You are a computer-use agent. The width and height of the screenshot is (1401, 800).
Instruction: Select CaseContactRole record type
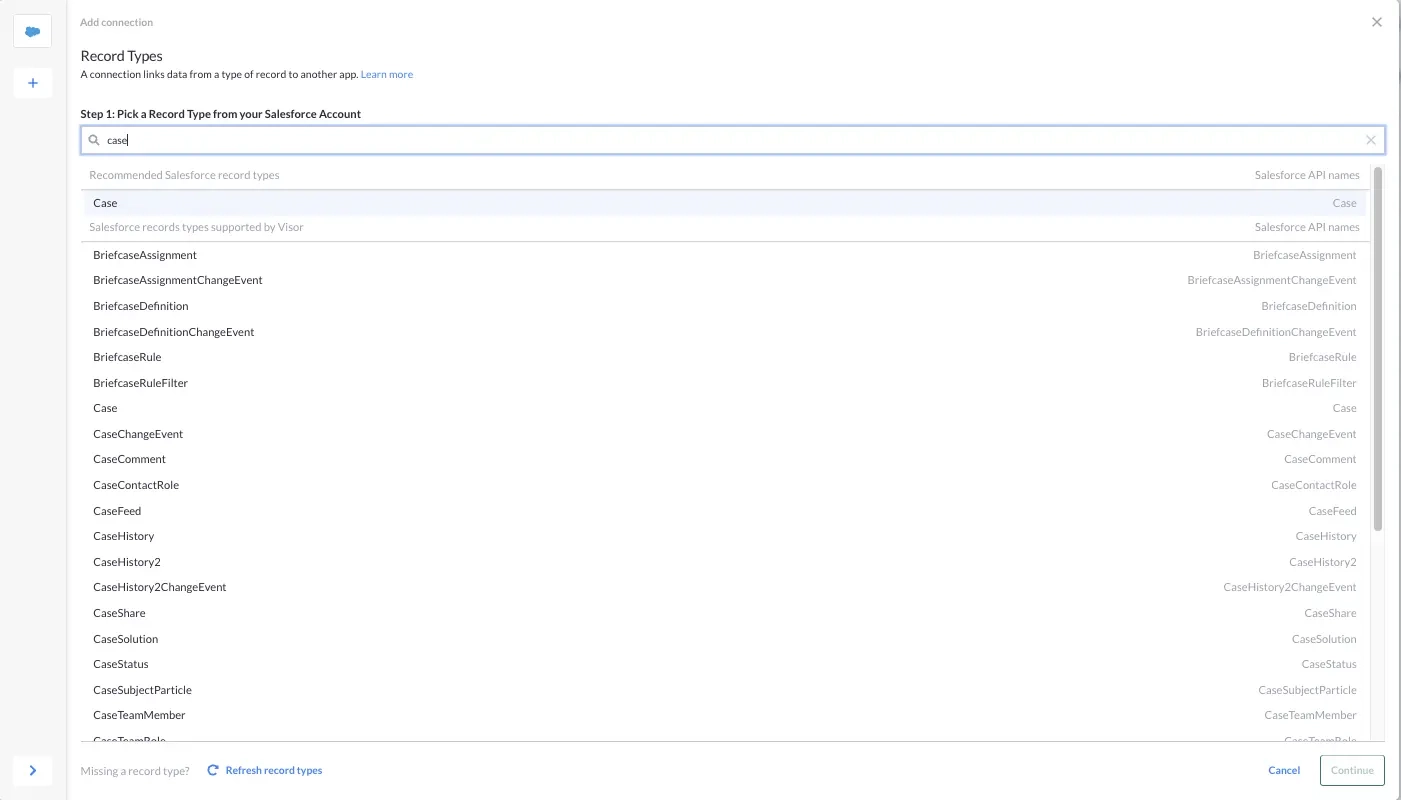click(x=136, y=485)
